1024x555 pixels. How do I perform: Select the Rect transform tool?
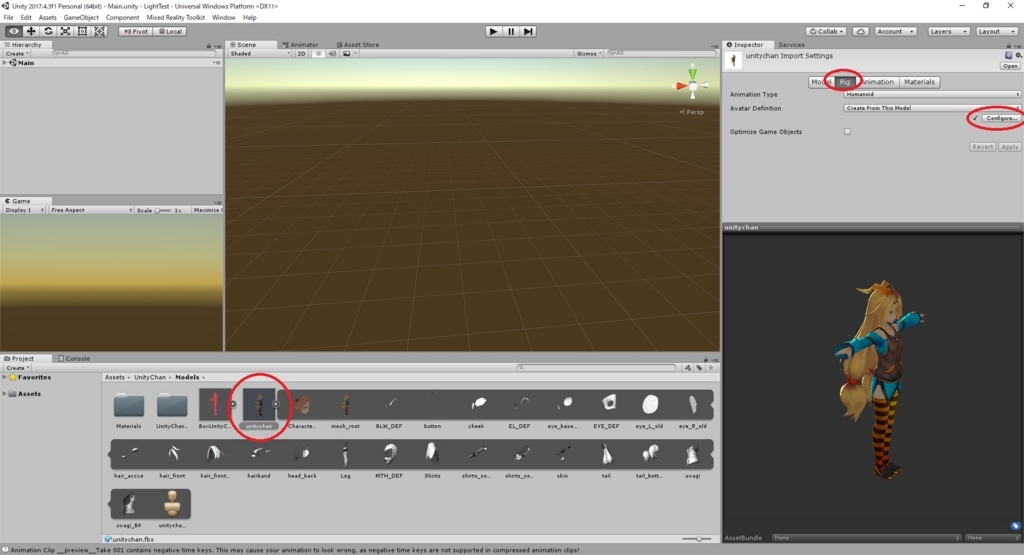82,31
